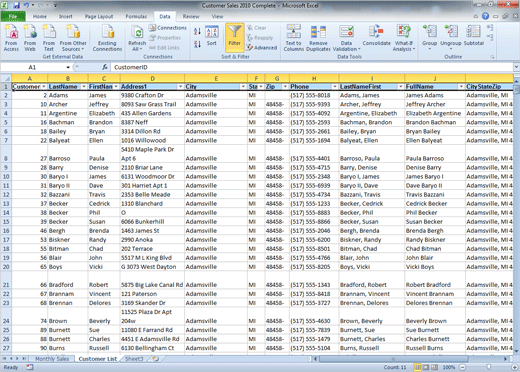Click the Zoom Out minus button
Image resolution: width=520 pixels, height=372 pixels.
[463, 367]
